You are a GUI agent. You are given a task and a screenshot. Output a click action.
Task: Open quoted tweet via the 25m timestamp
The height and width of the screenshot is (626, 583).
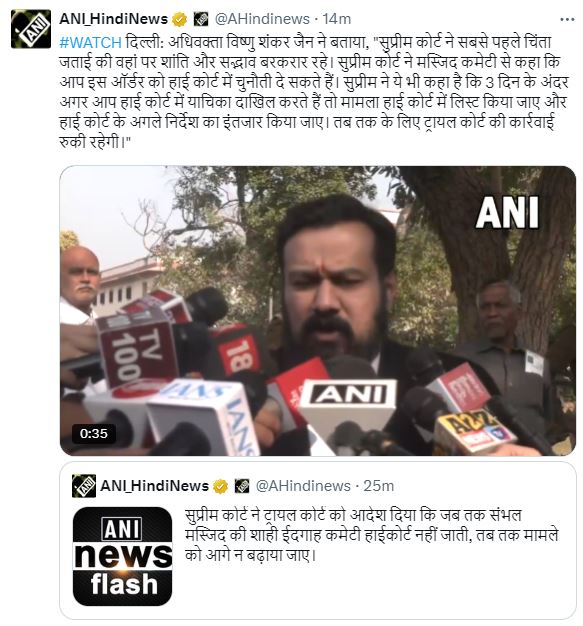click(379, 486)
